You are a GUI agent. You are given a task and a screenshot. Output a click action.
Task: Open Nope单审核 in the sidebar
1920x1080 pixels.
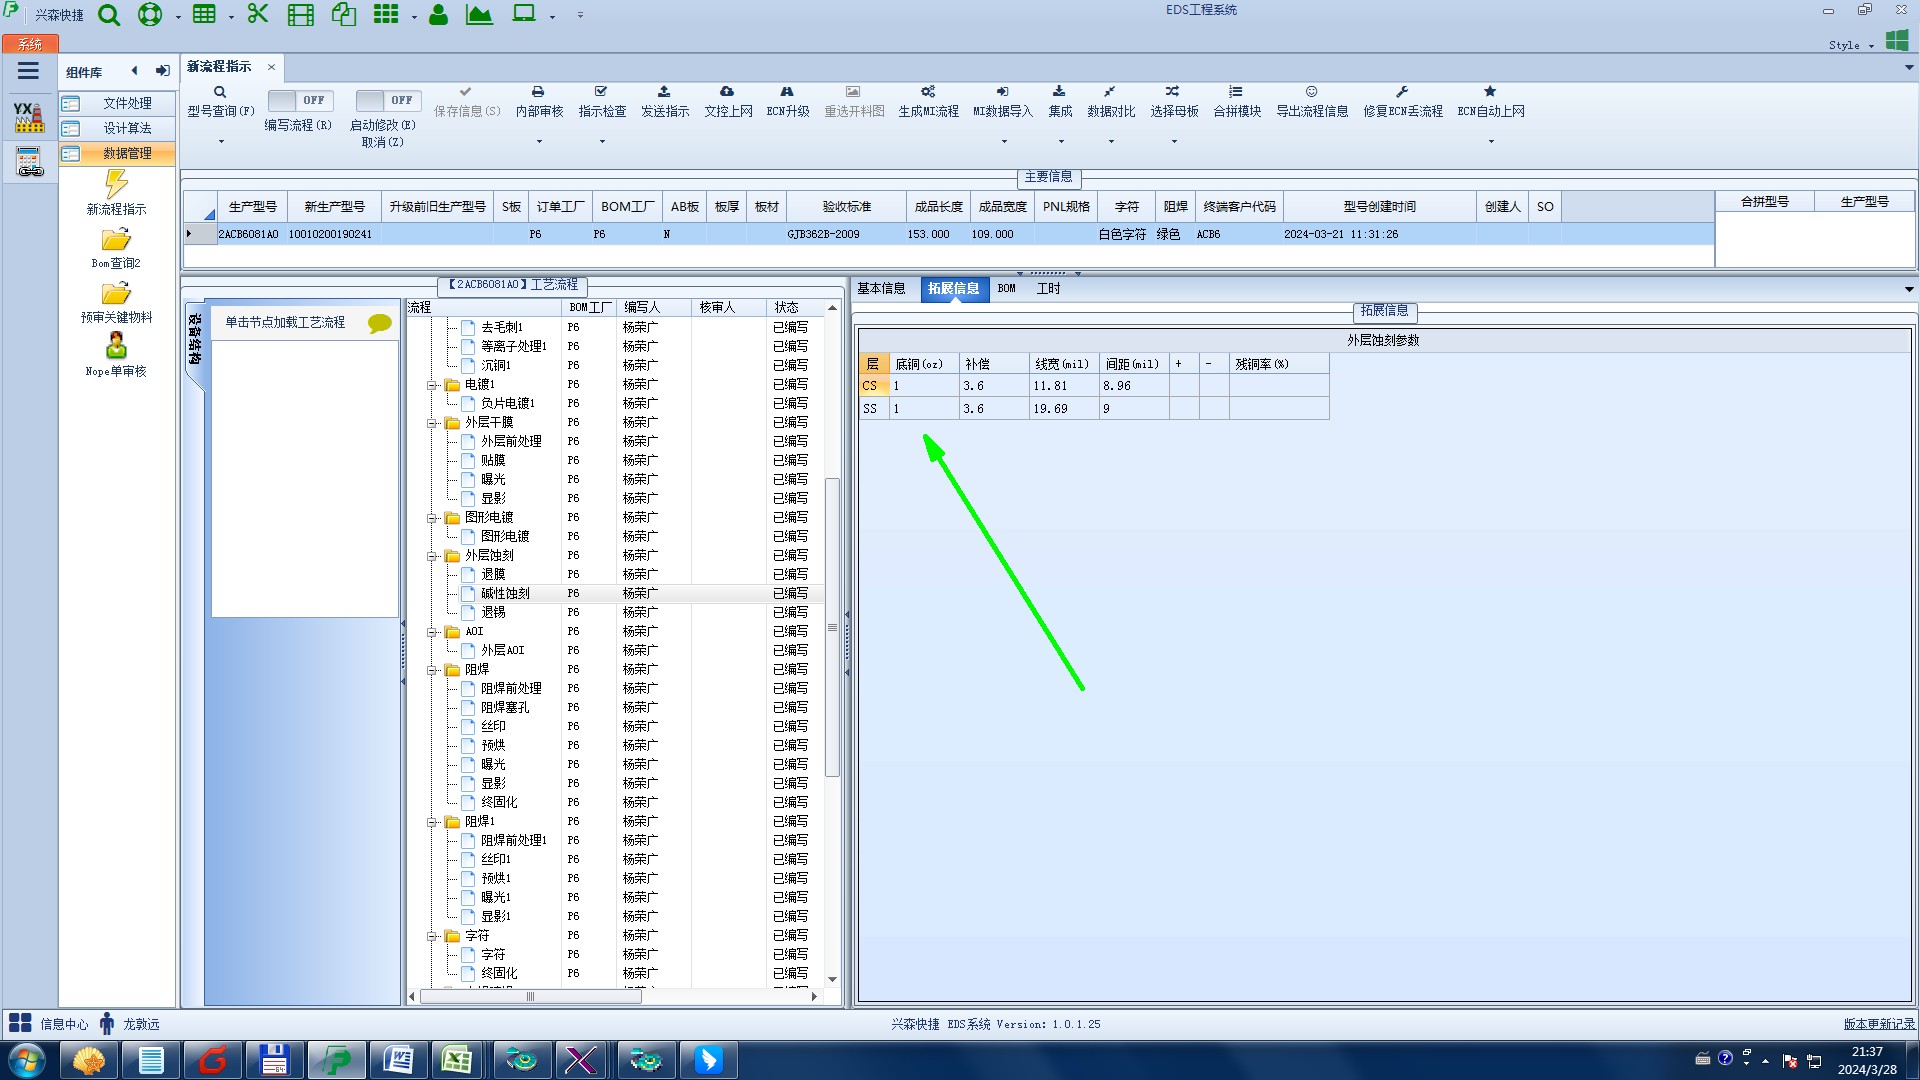116,347
